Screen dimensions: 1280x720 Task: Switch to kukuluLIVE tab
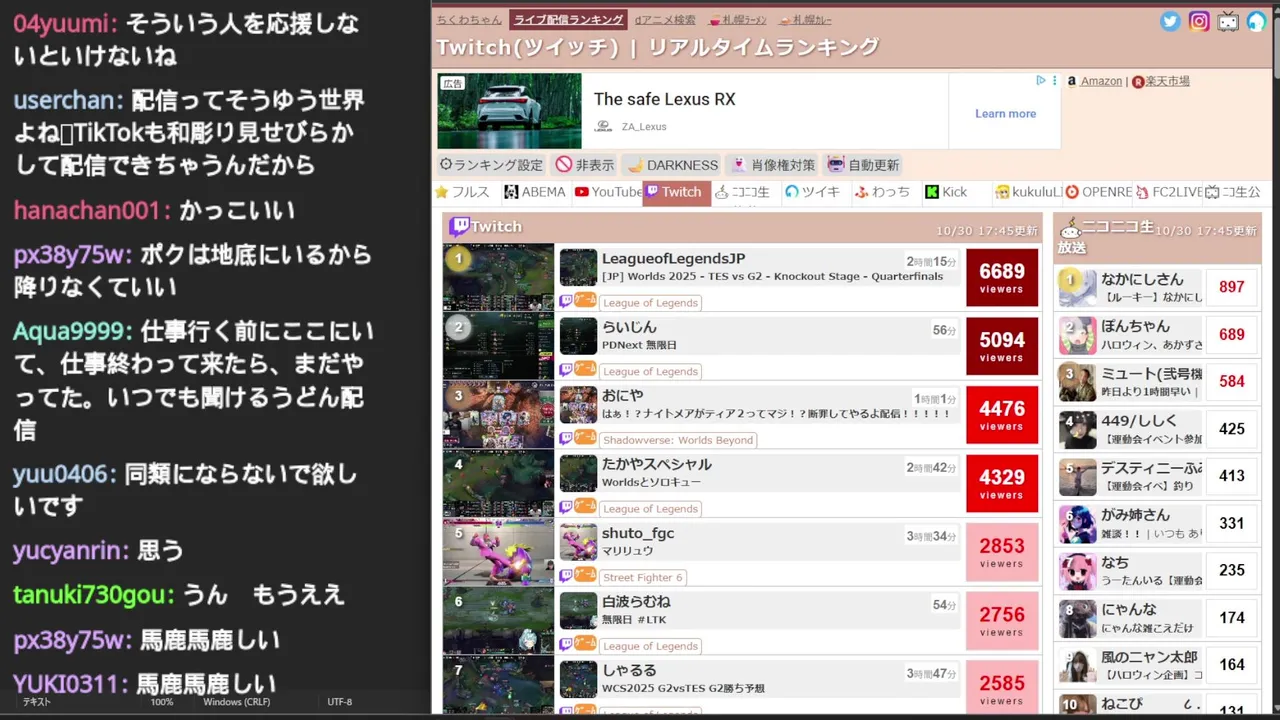pyautogui.click(x=1027, y=192)
